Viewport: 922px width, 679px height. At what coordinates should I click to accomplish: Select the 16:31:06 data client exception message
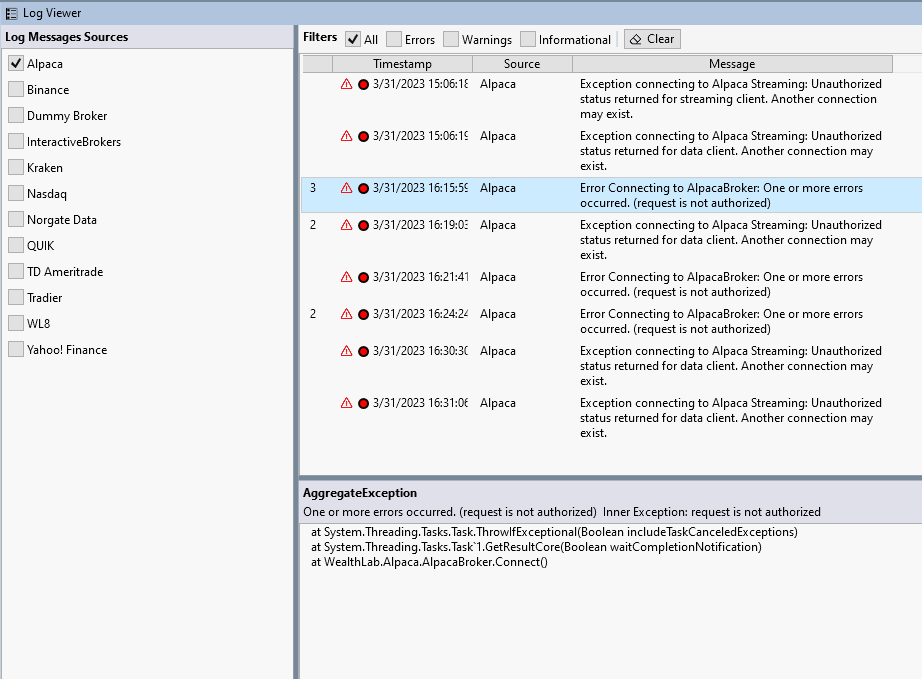point(730,418)
